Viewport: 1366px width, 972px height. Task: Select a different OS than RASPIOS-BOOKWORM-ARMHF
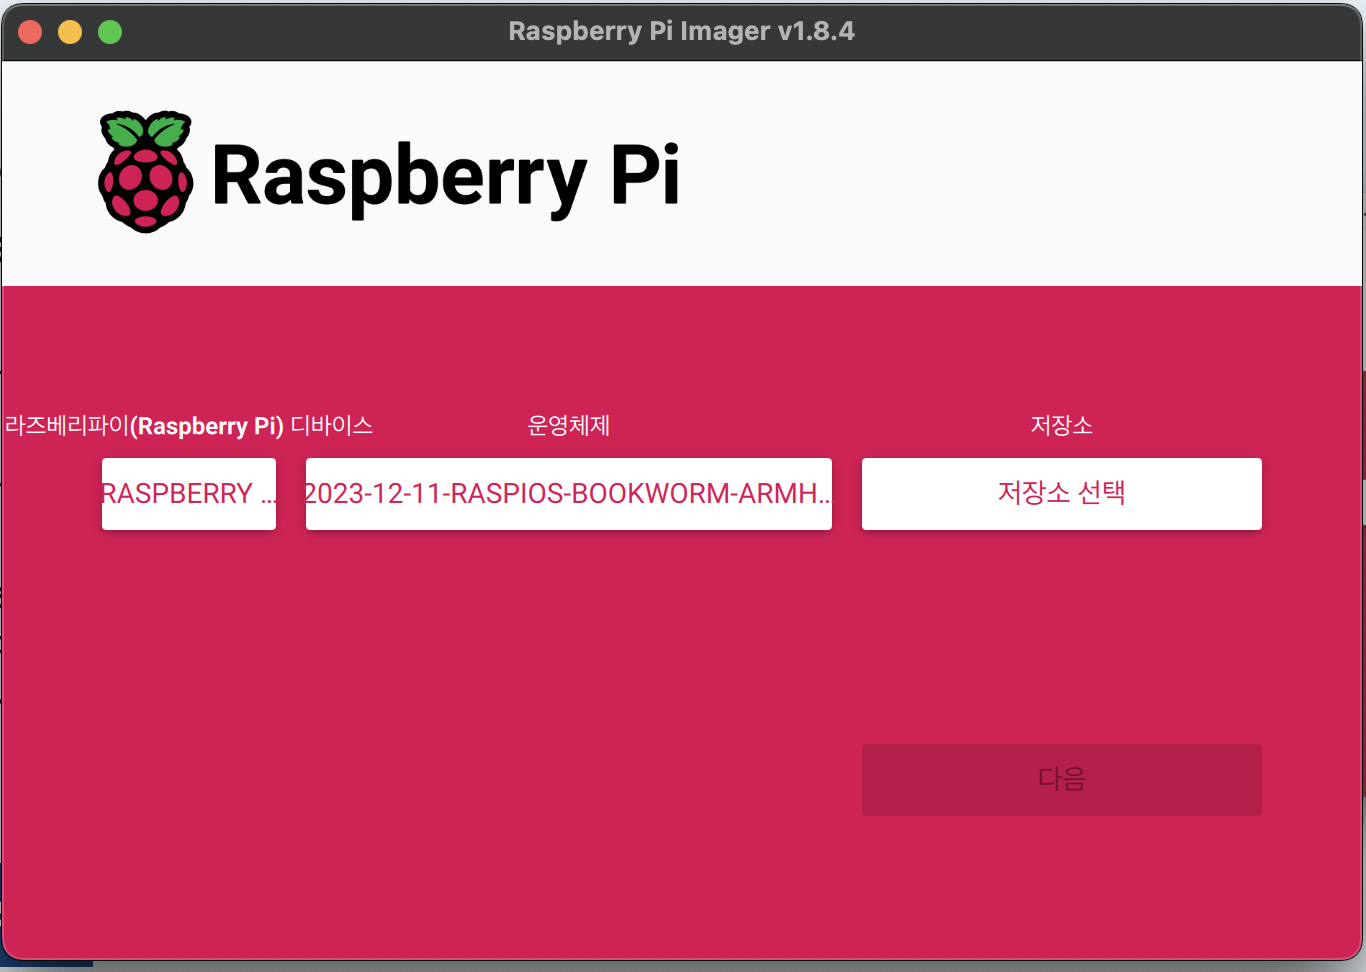pyautogui.click(x=568, y=493)
